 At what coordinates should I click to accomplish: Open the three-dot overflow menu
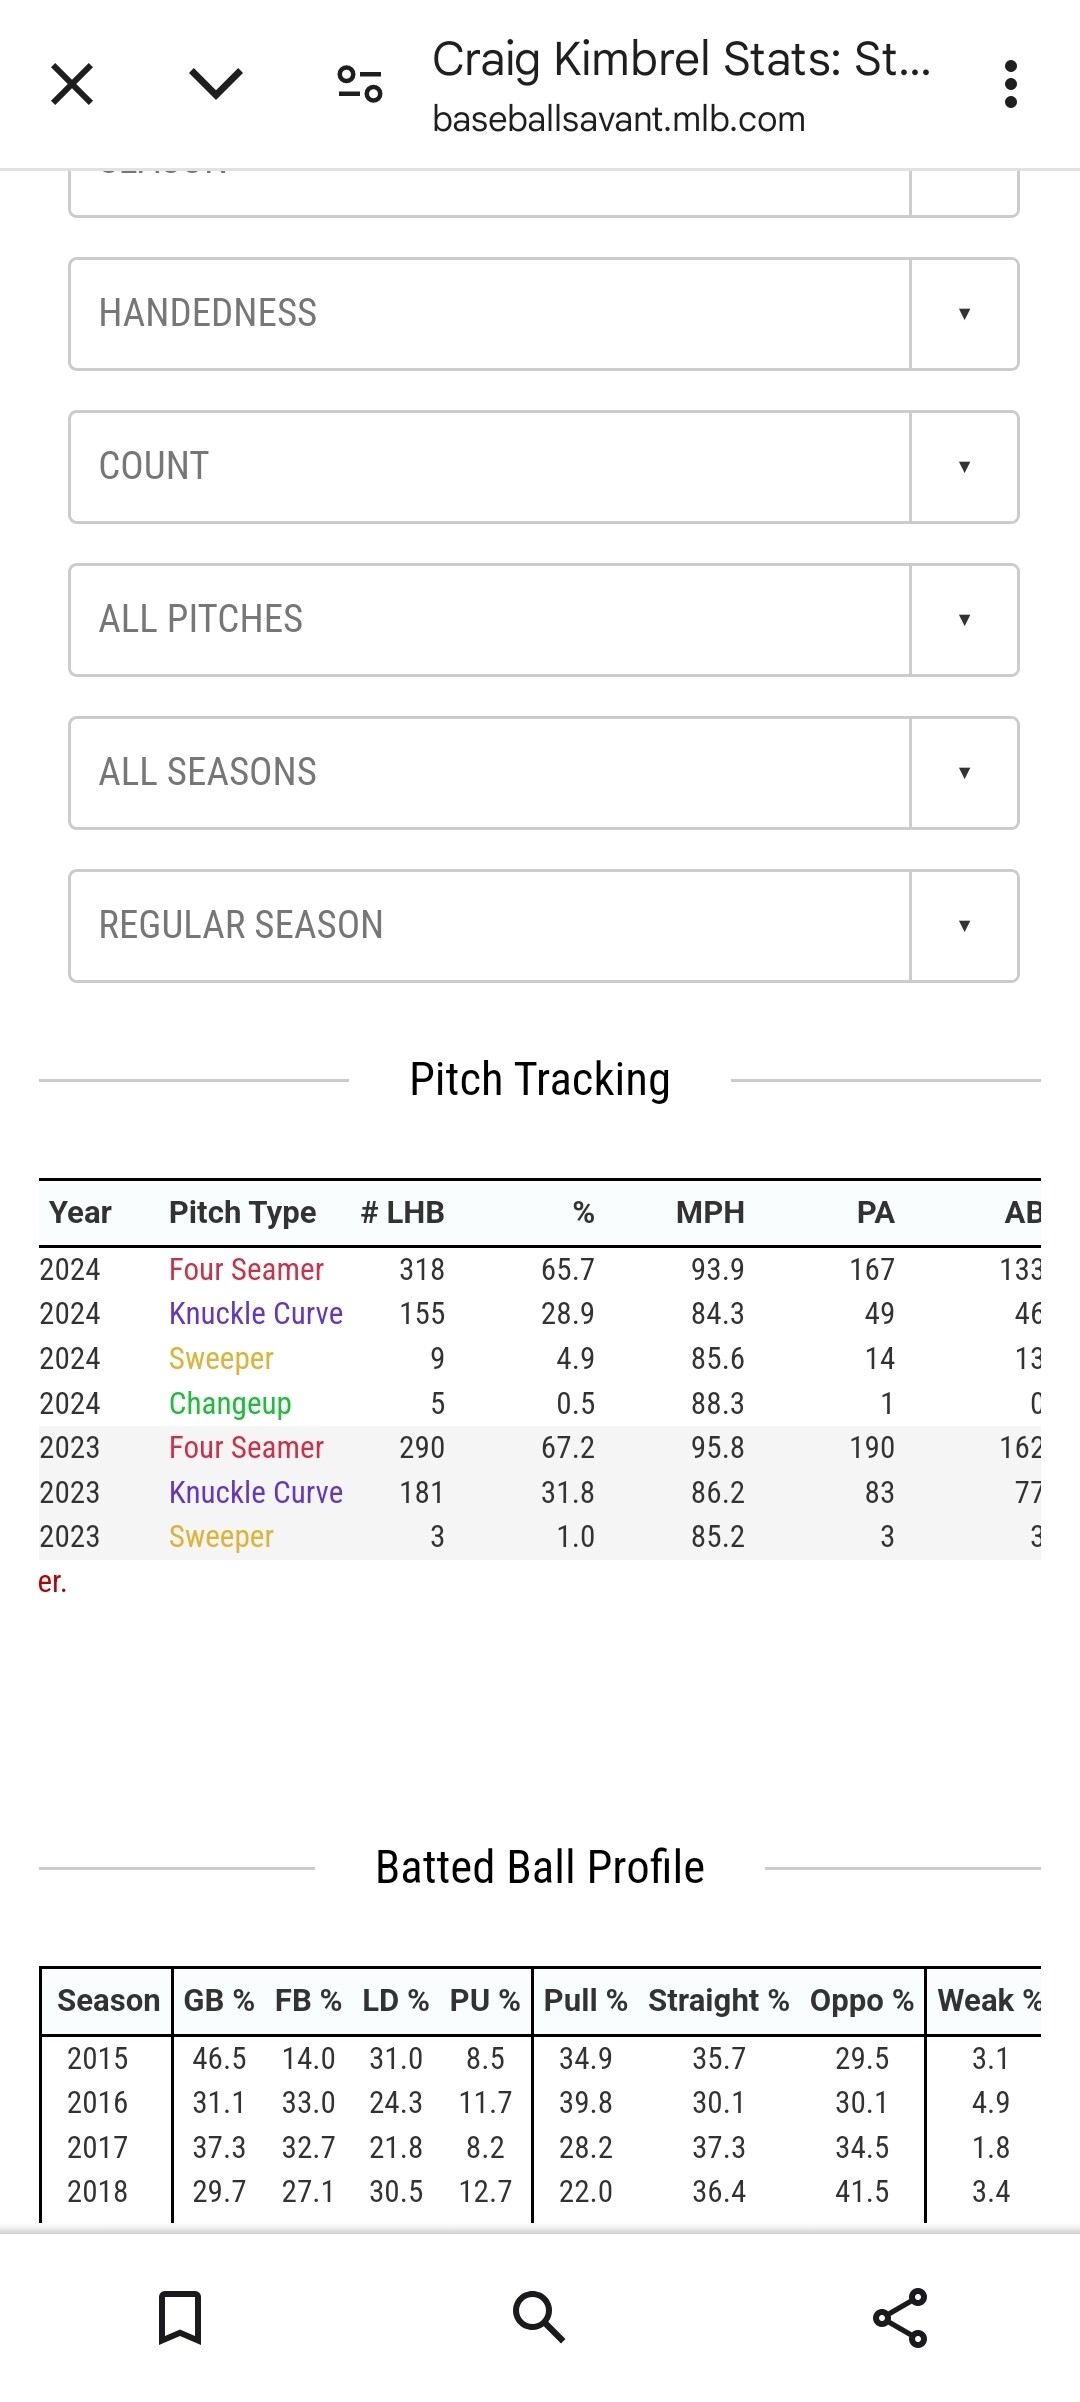click(x=1010, y=84)
